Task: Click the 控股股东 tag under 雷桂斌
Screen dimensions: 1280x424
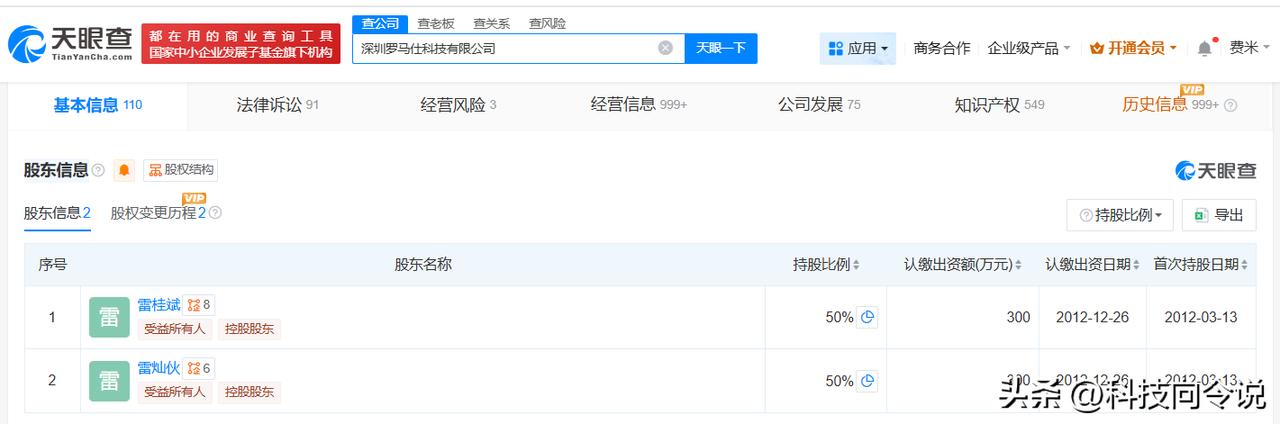Action: point(250,329)
